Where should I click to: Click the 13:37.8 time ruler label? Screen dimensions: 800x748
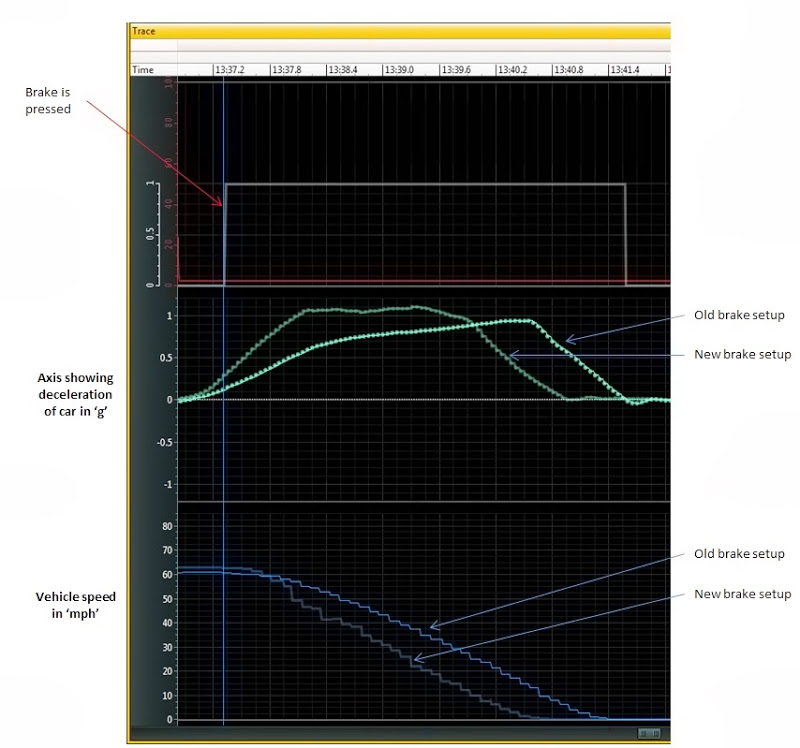tap(287, 70)
